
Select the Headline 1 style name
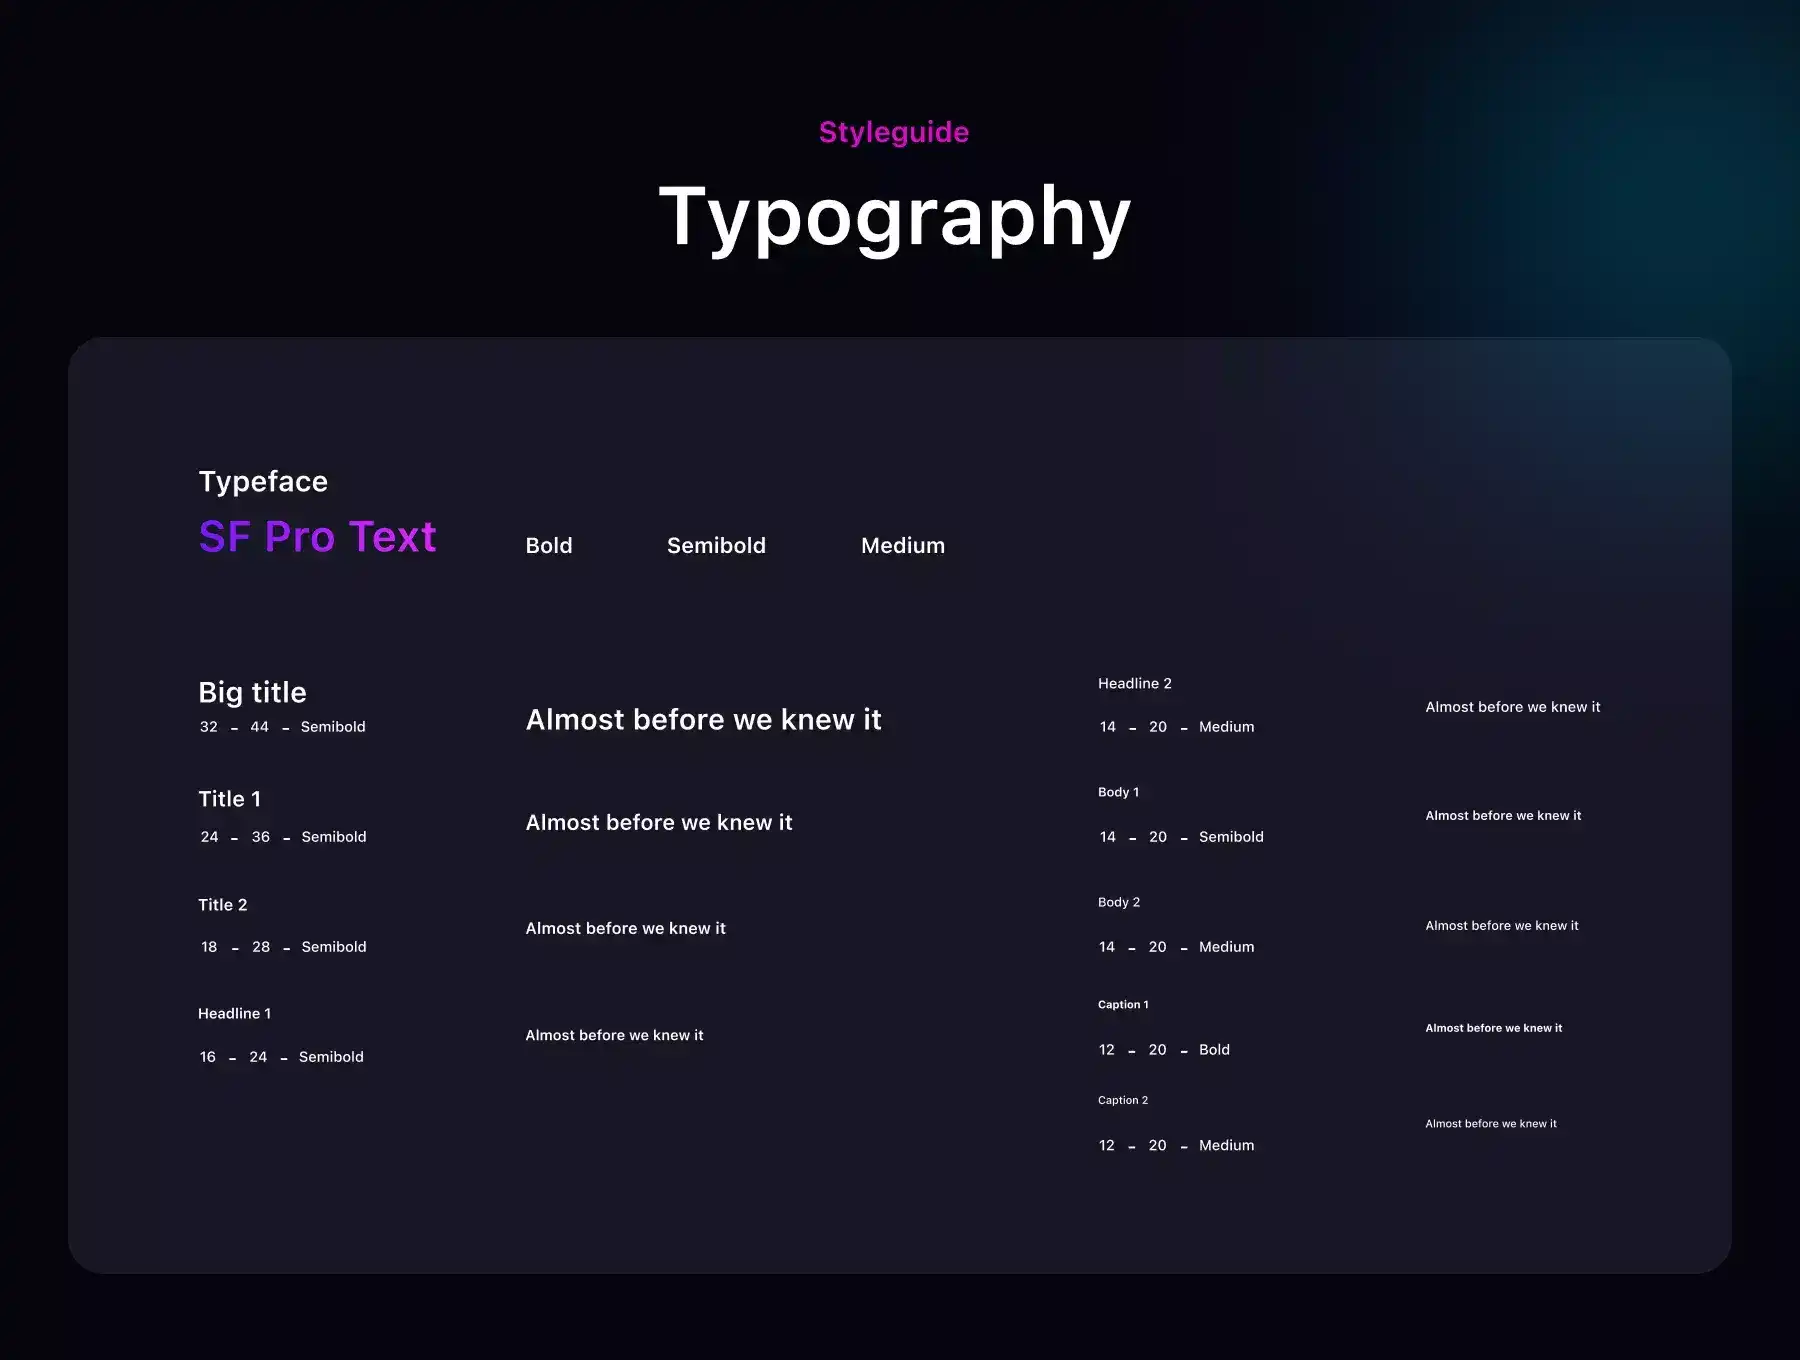234,1014
